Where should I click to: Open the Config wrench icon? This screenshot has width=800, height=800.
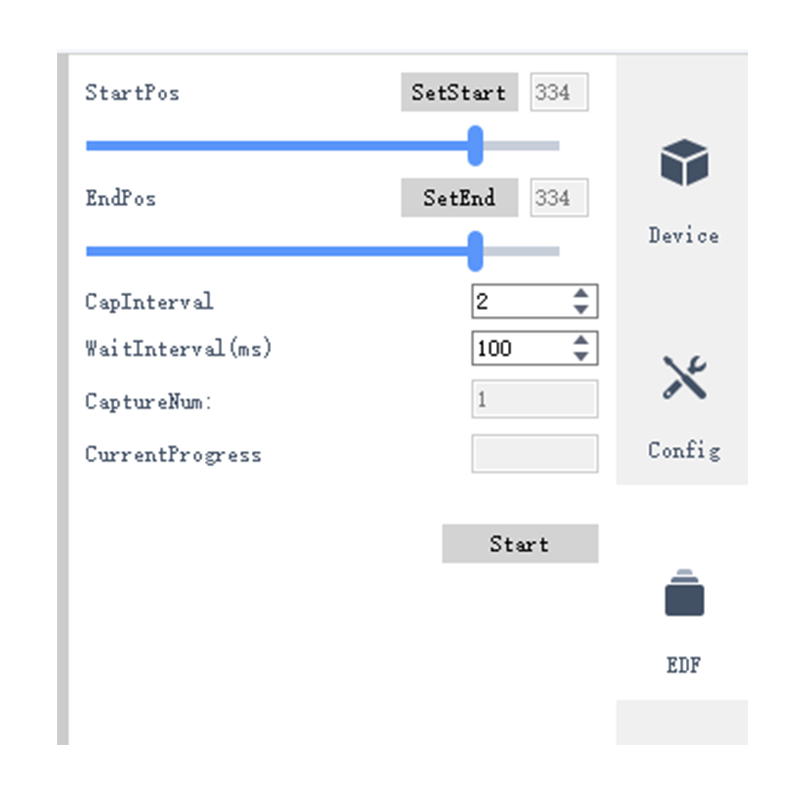[x=684, y=377]
